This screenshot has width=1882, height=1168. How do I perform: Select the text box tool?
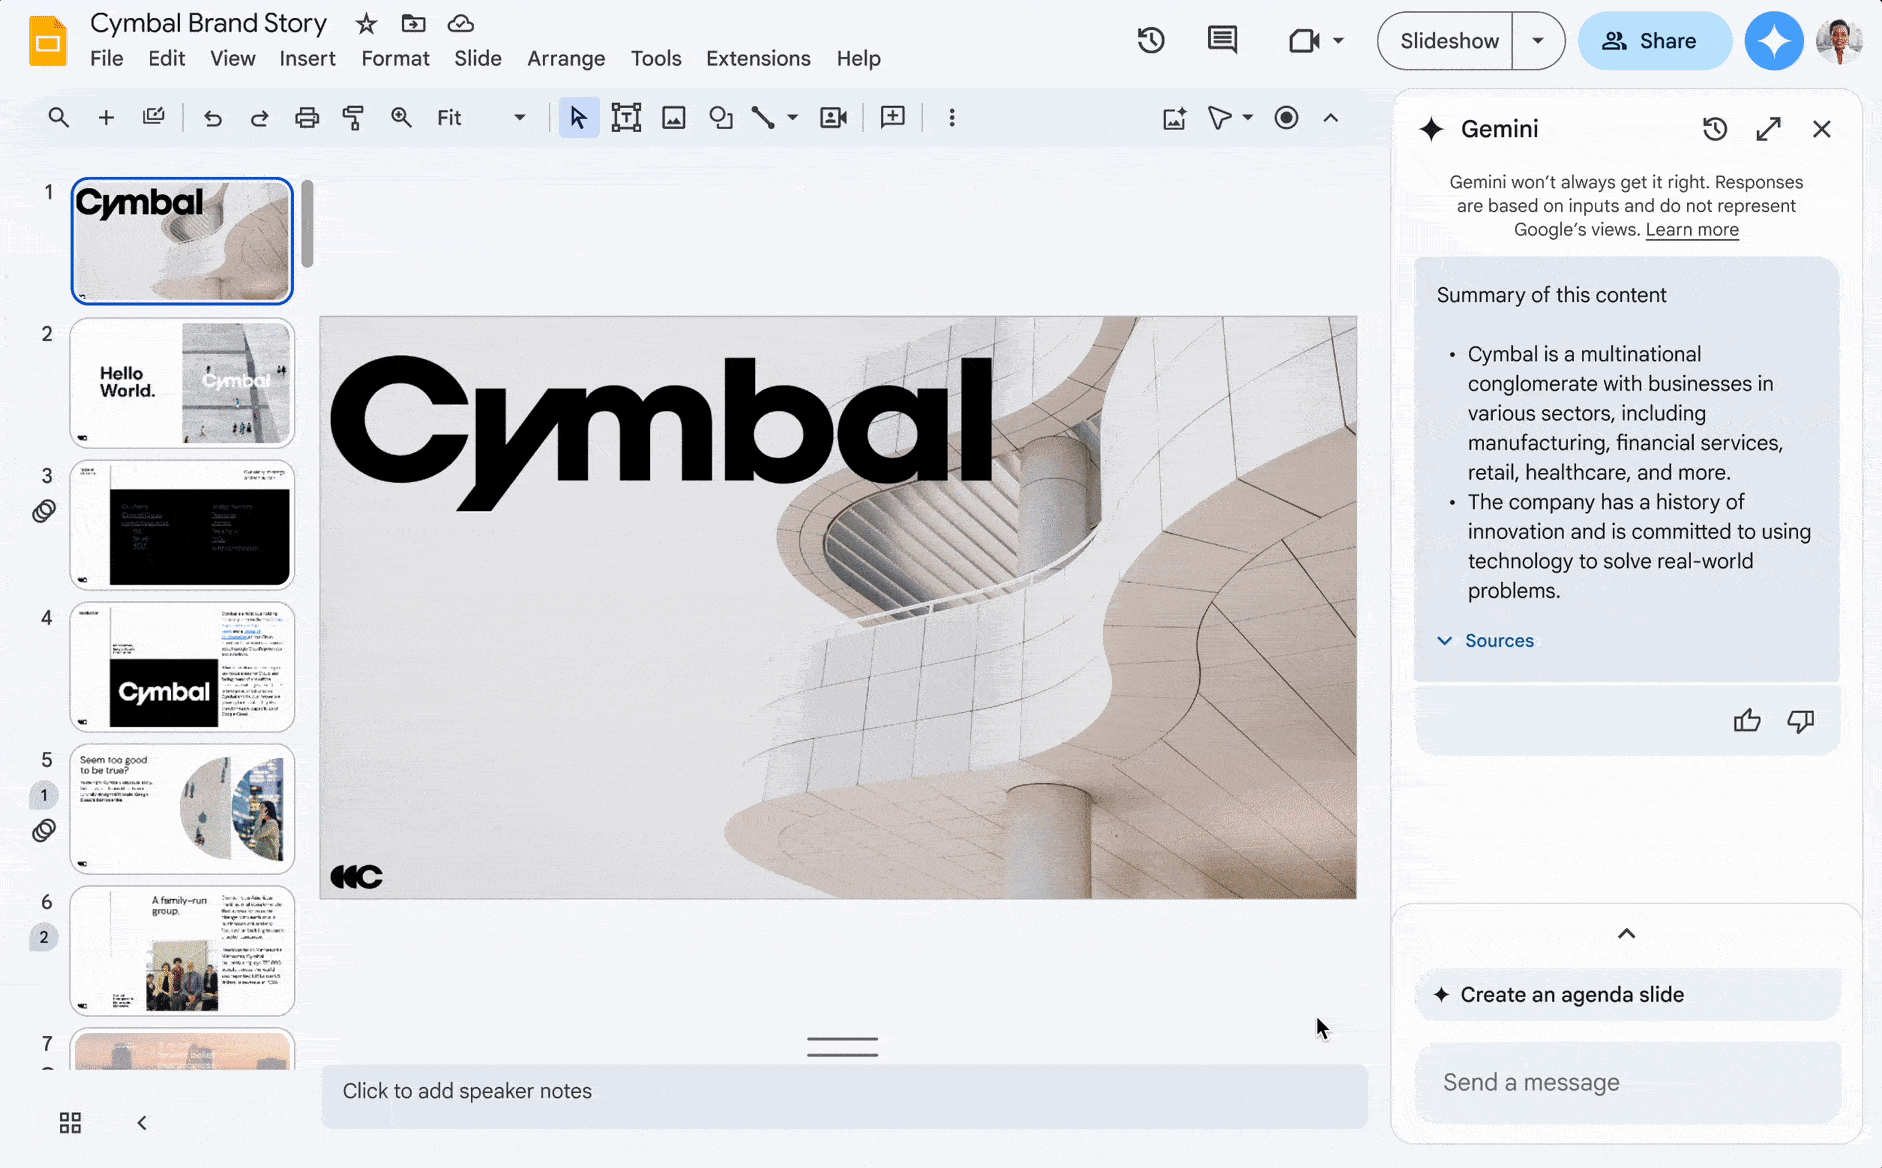[x=626, y=118]
